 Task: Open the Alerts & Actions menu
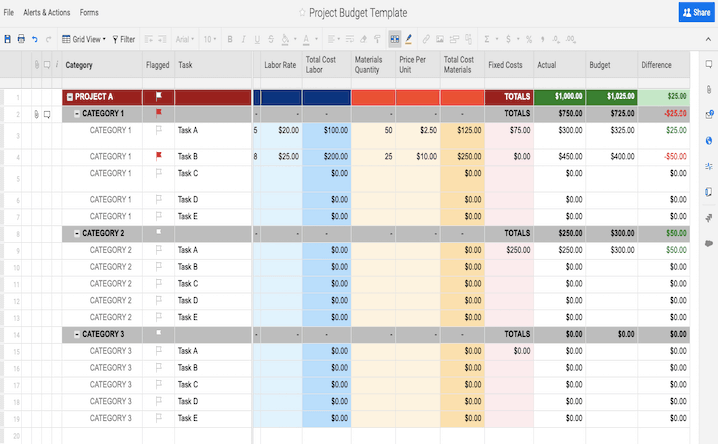46,13
